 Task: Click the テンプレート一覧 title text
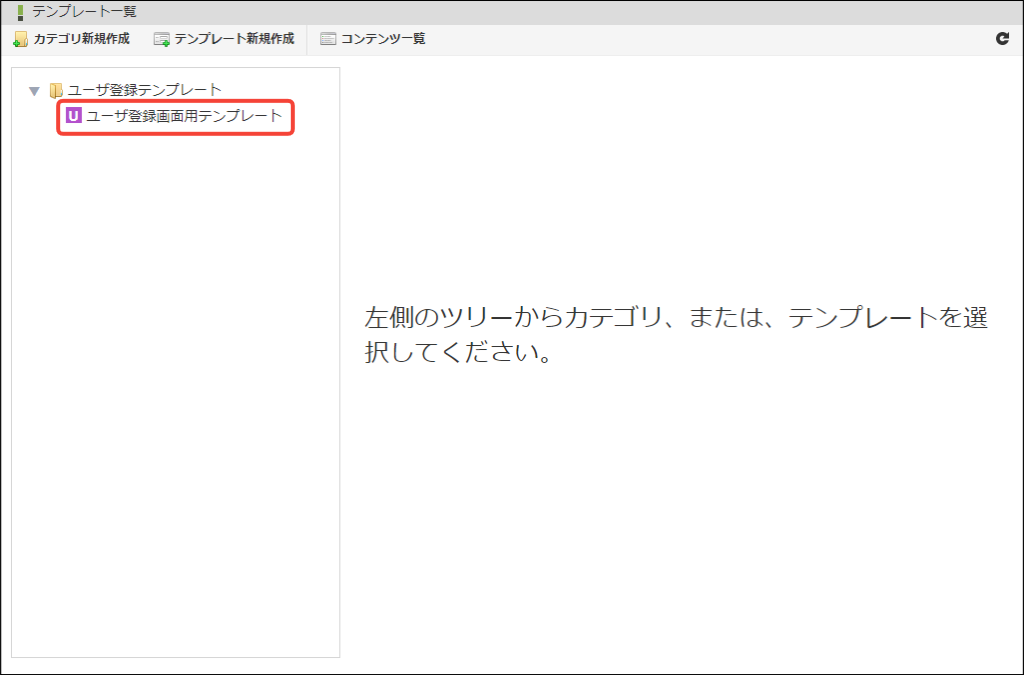tap(84, 12)
